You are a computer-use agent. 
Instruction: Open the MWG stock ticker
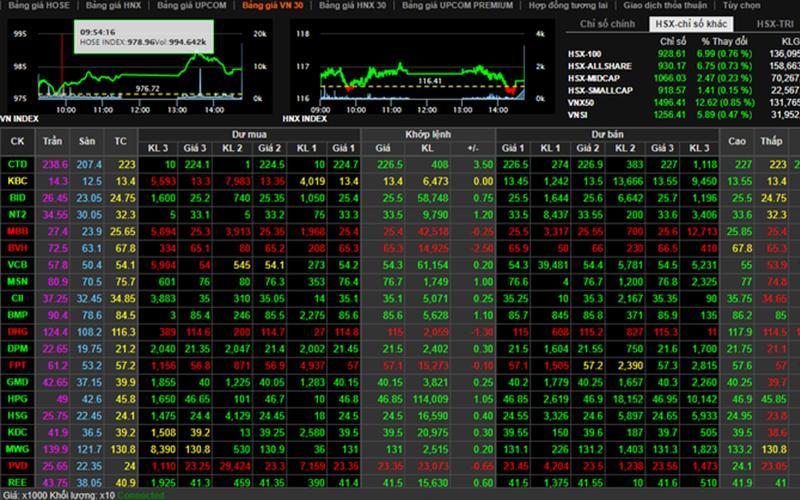[x=17, y=450]
